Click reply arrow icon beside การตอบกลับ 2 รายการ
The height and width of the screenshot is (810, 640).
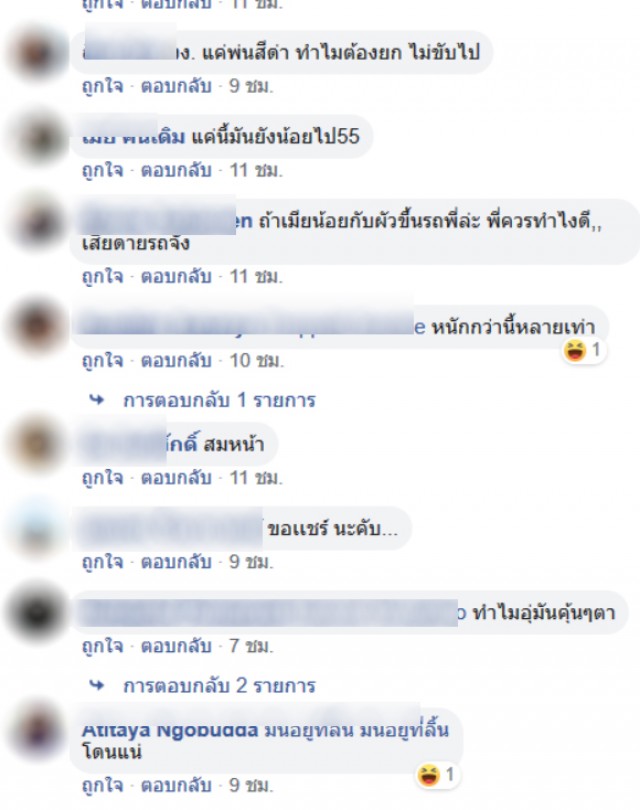97,686
